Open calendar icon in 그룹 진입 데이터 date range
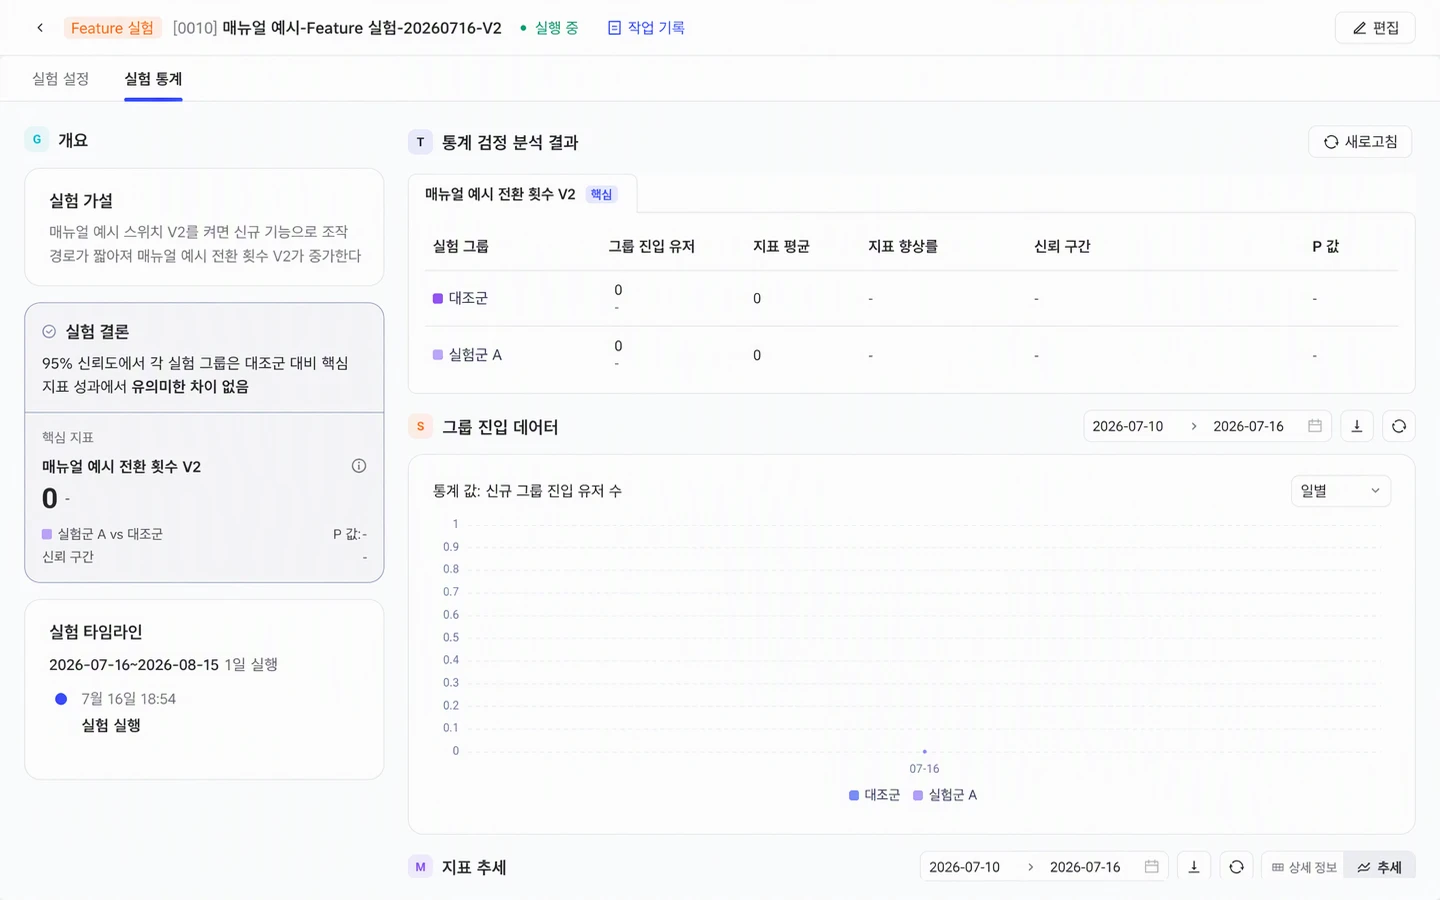Image resolution: width=1440 pixels, height=900 pixels. 1315,426
